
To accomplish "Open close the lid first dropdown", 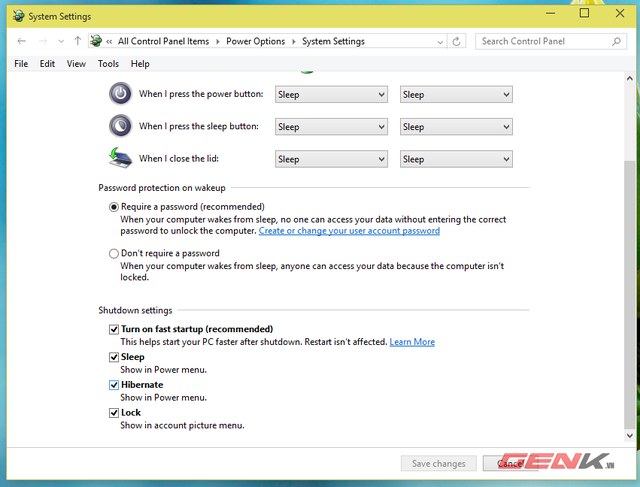I will point(331,159).
